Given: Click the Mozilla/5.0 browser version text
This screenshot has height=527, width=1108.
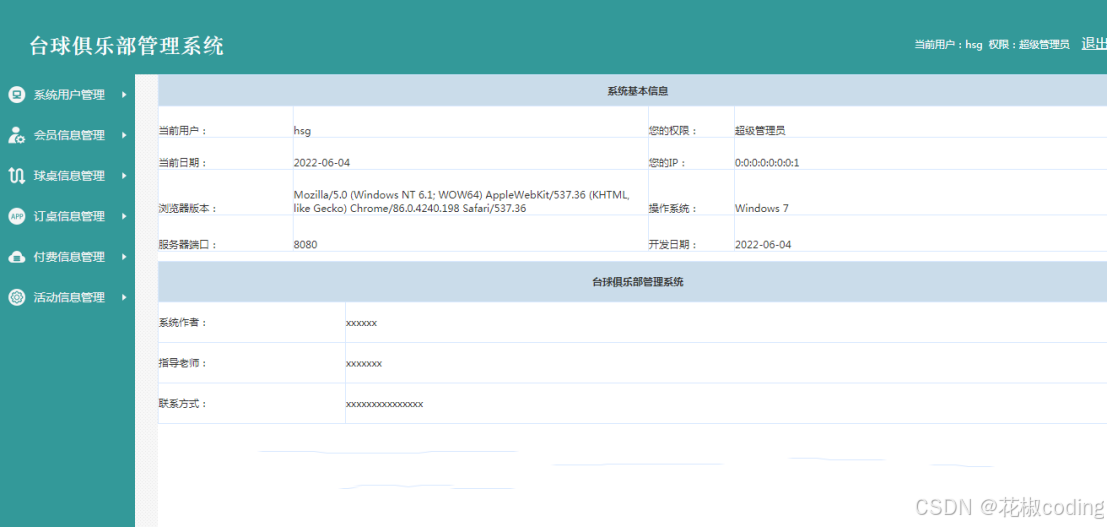Looking at the screenshot, I should 460,201.
